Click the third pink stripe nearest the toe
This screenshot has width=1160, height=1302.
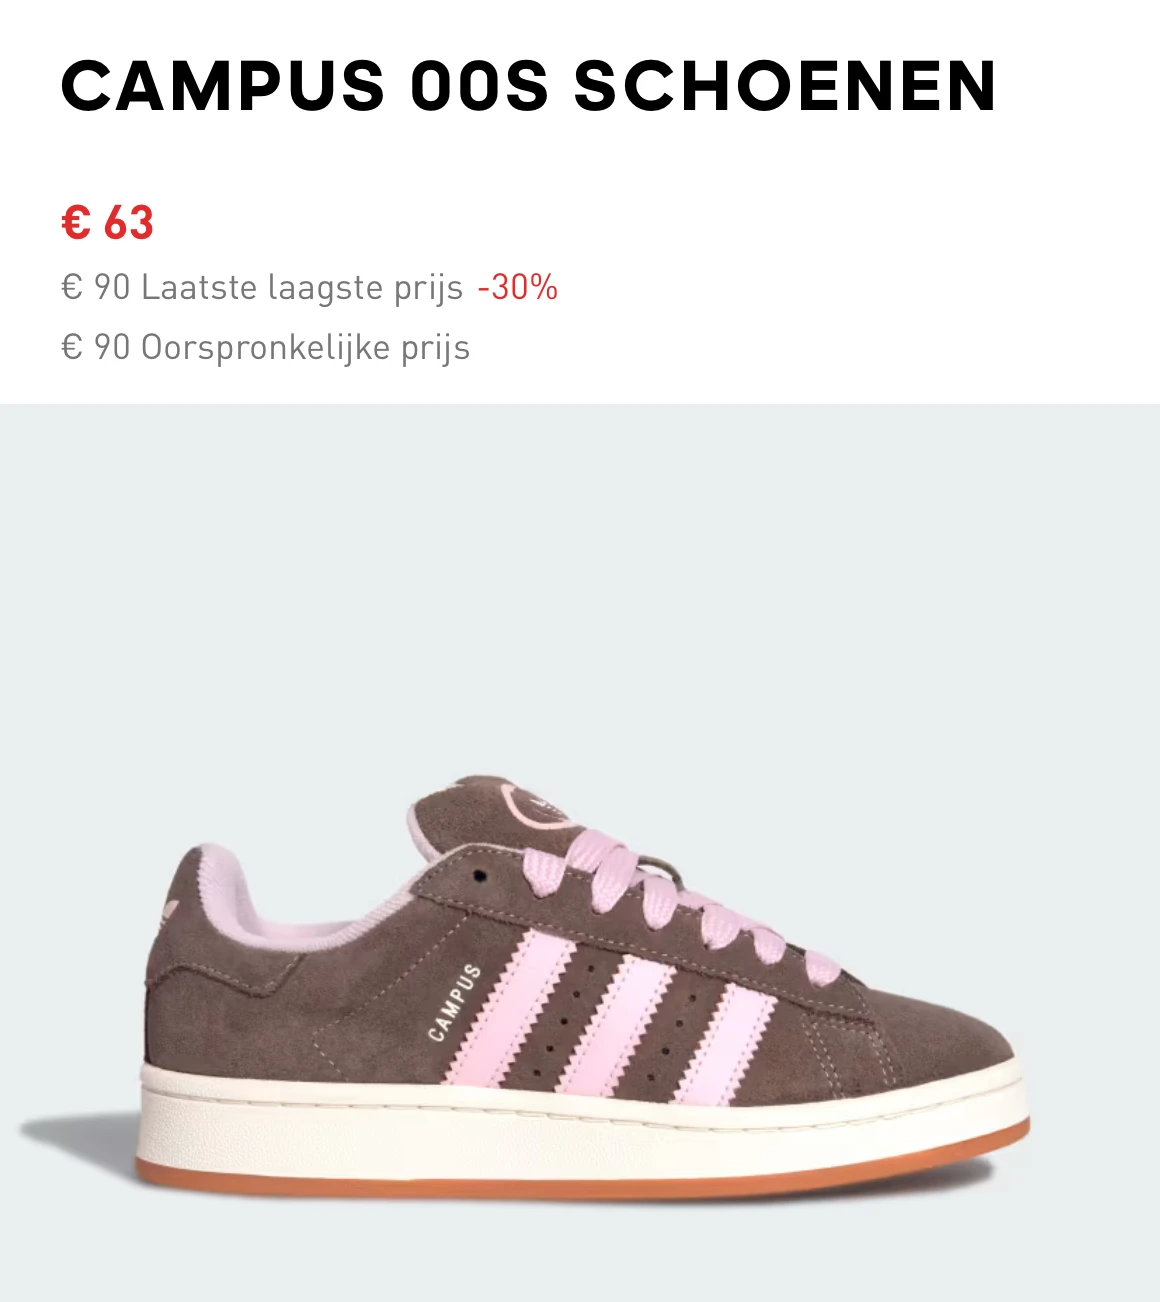[x=727, y=1042]
